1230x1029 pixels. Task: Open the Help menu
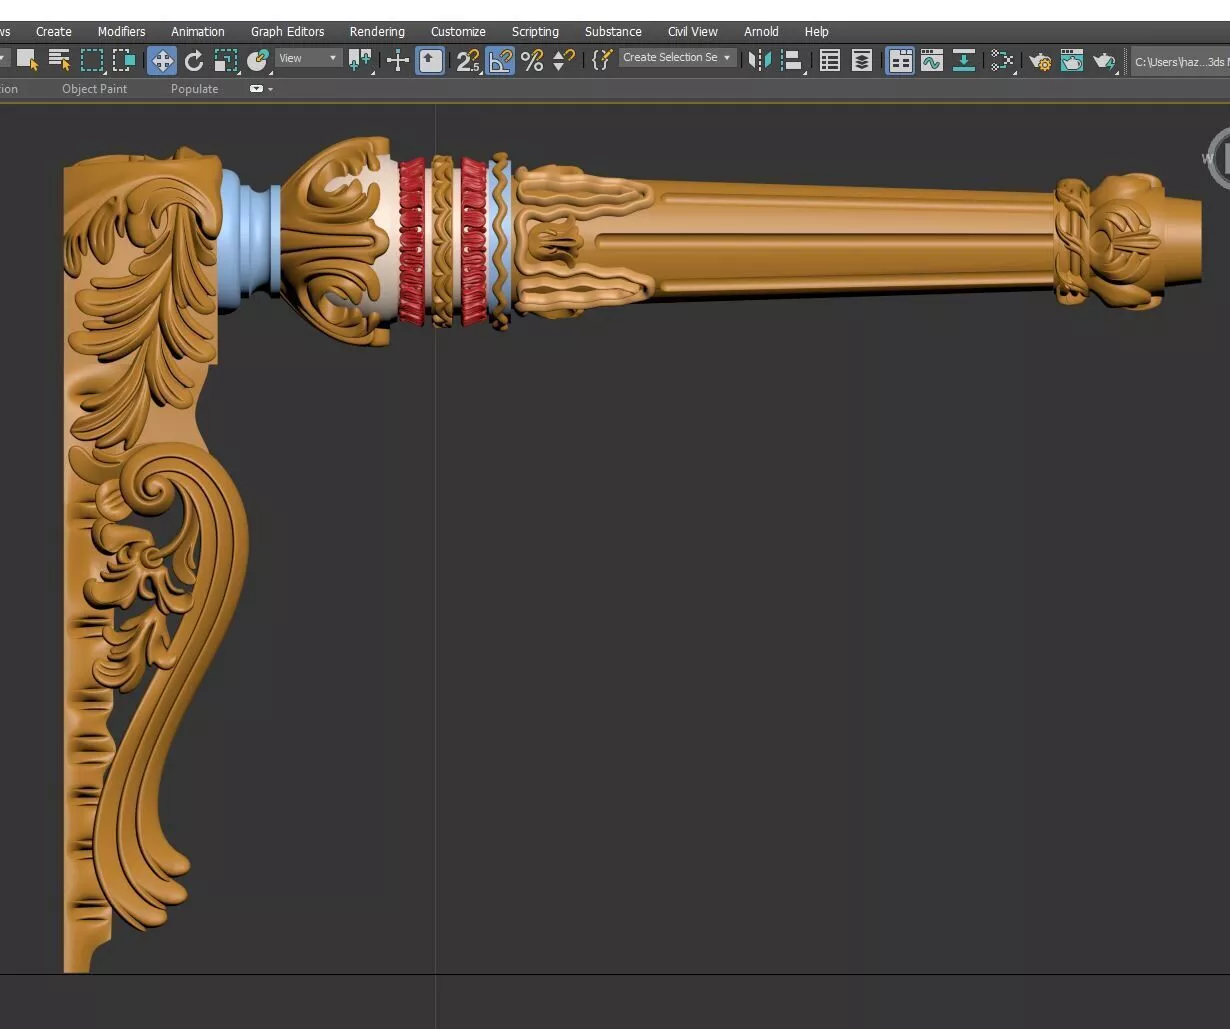[x=817, y=32]
